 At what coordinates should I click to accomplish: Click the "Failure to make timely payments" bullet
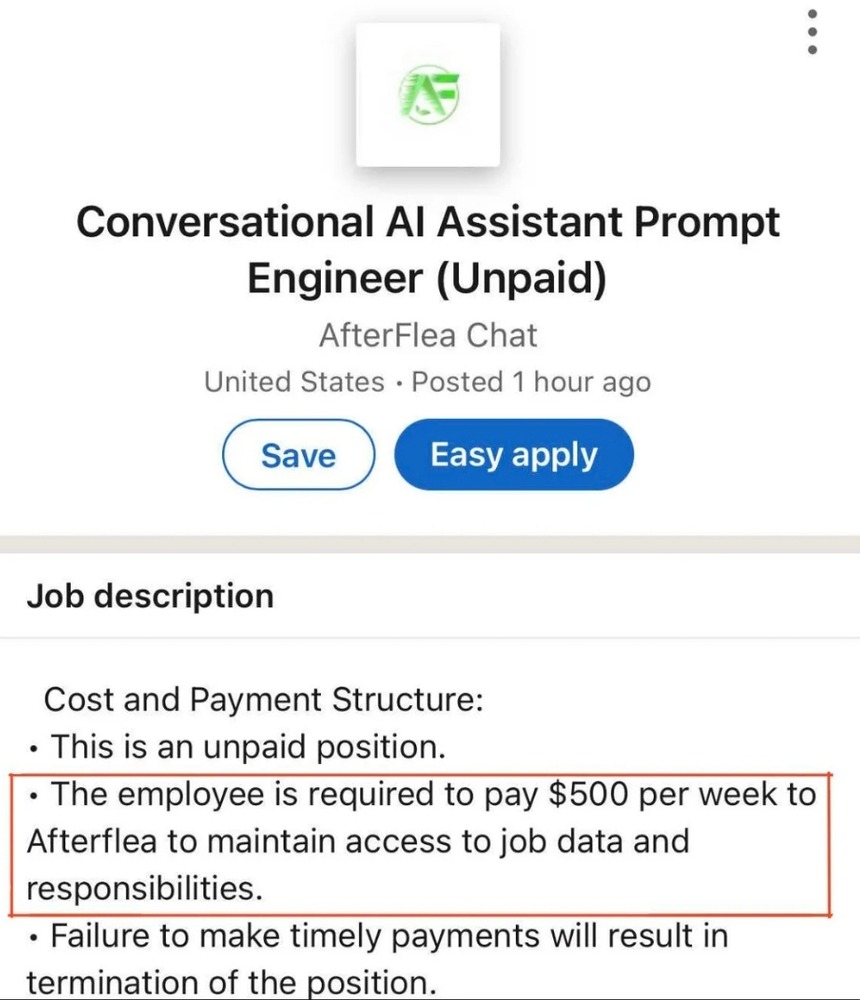pyautogui.click(x=388, y=937)
